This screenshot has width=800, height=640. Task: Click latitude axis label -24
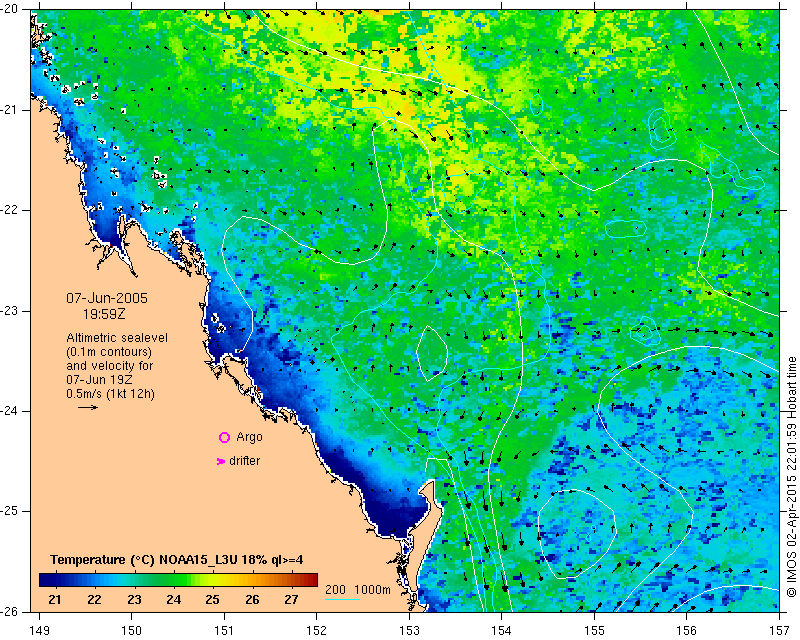(x=9, y=411)
